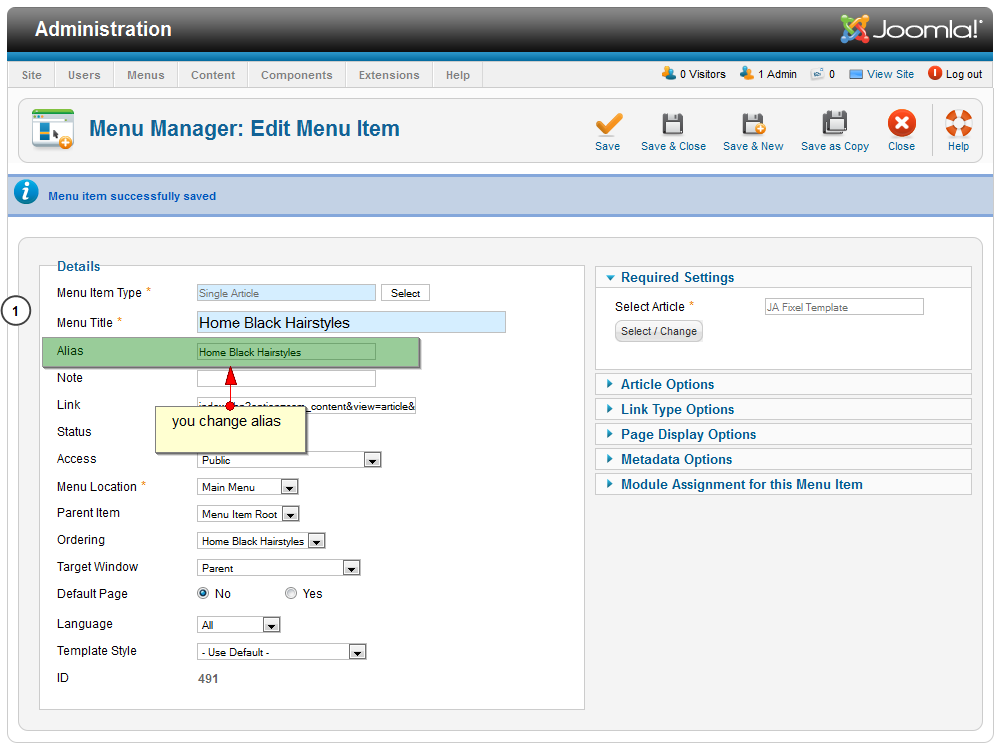This screenshot has width=1003, height=747.
Task: Click the Save as Copy icon
Action: coord(834,123)
